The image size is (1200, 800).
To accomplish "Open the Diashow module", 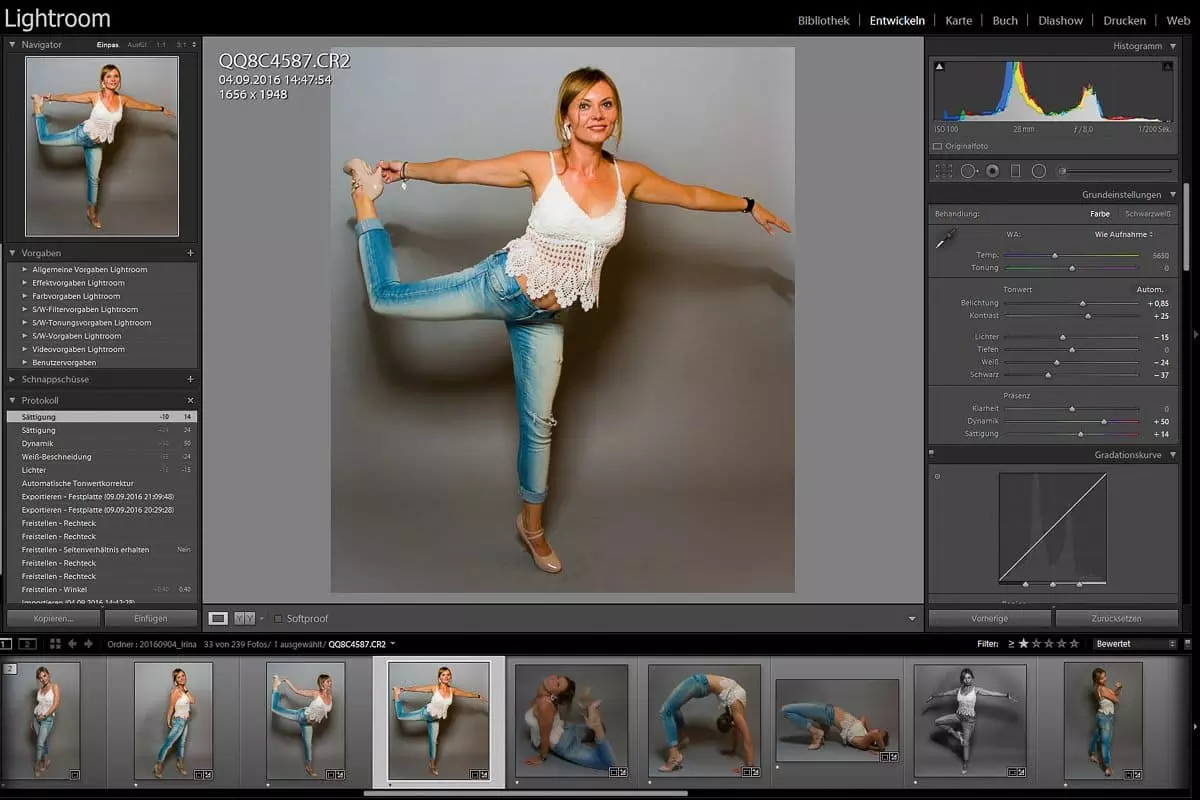I will tap(1060, 20).
